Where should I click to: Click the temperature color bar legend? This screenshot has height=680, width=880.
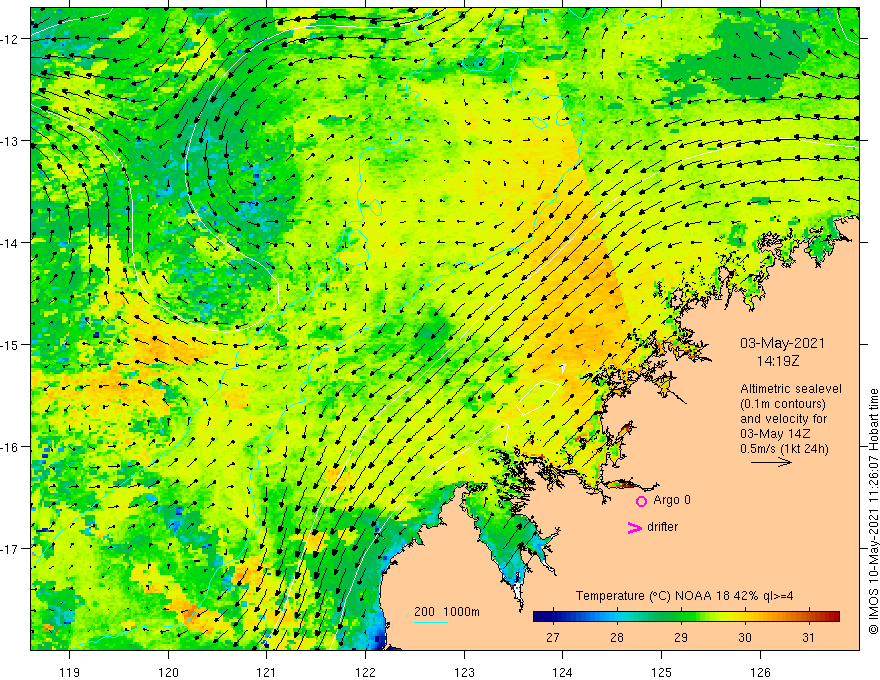coord(686,617)
